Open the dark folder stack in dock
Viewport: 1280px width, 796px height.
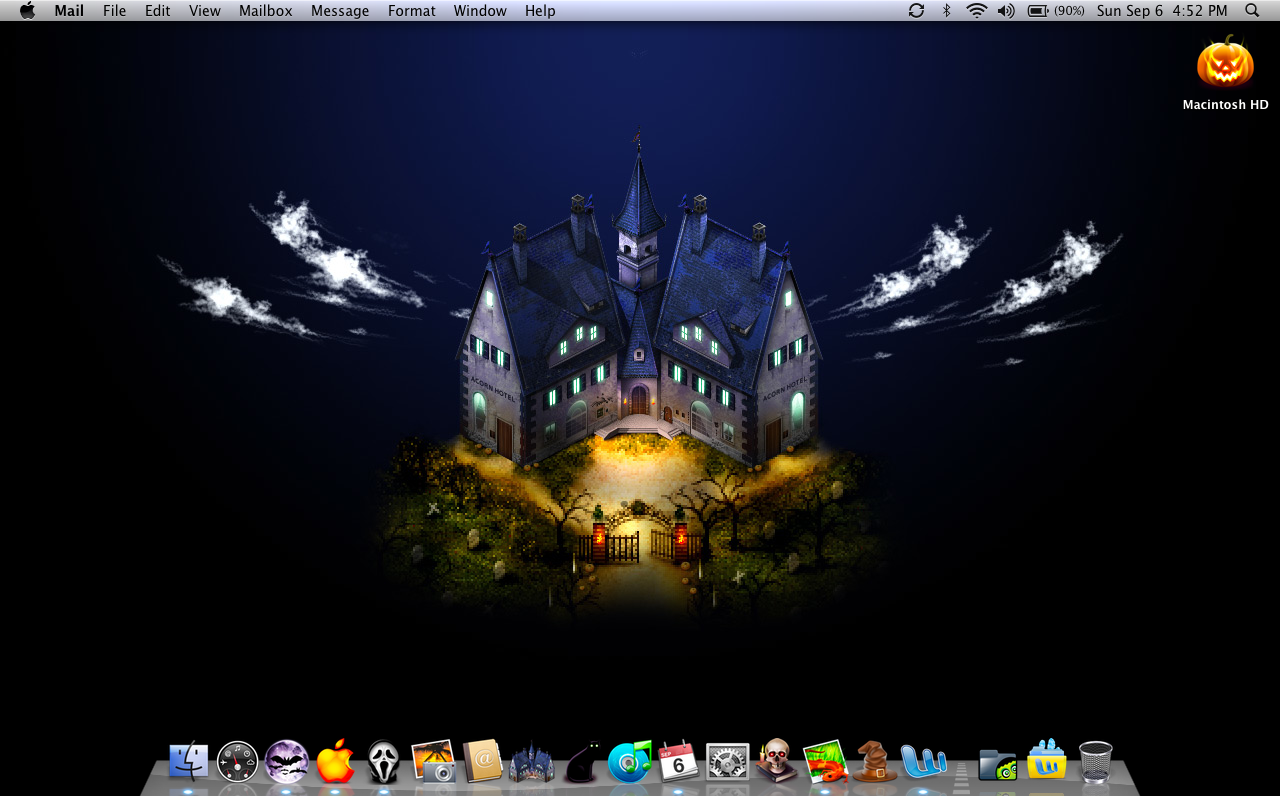click(997, 764)
